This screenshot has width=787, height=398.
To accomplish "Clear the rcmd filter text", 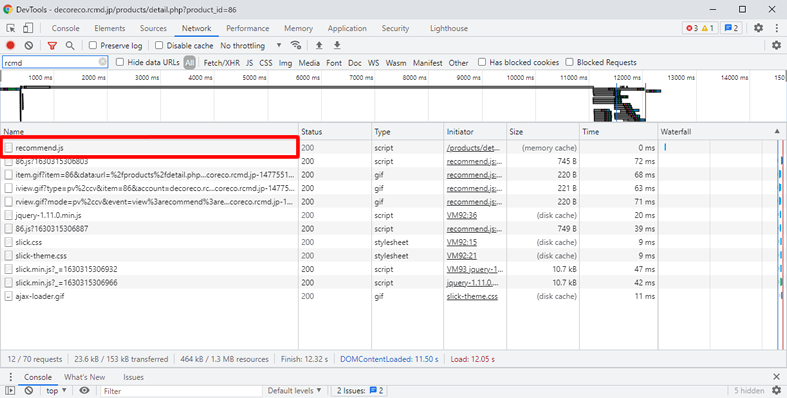I will pos(102,62).
